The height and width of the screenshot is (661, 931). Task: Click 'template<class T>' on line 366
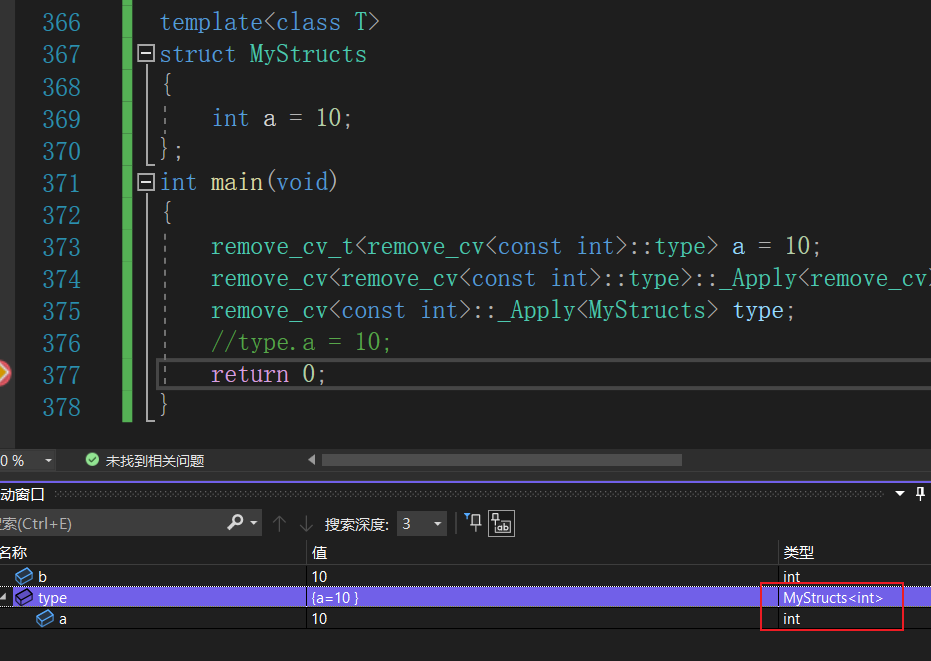click(x=270, y=23)
